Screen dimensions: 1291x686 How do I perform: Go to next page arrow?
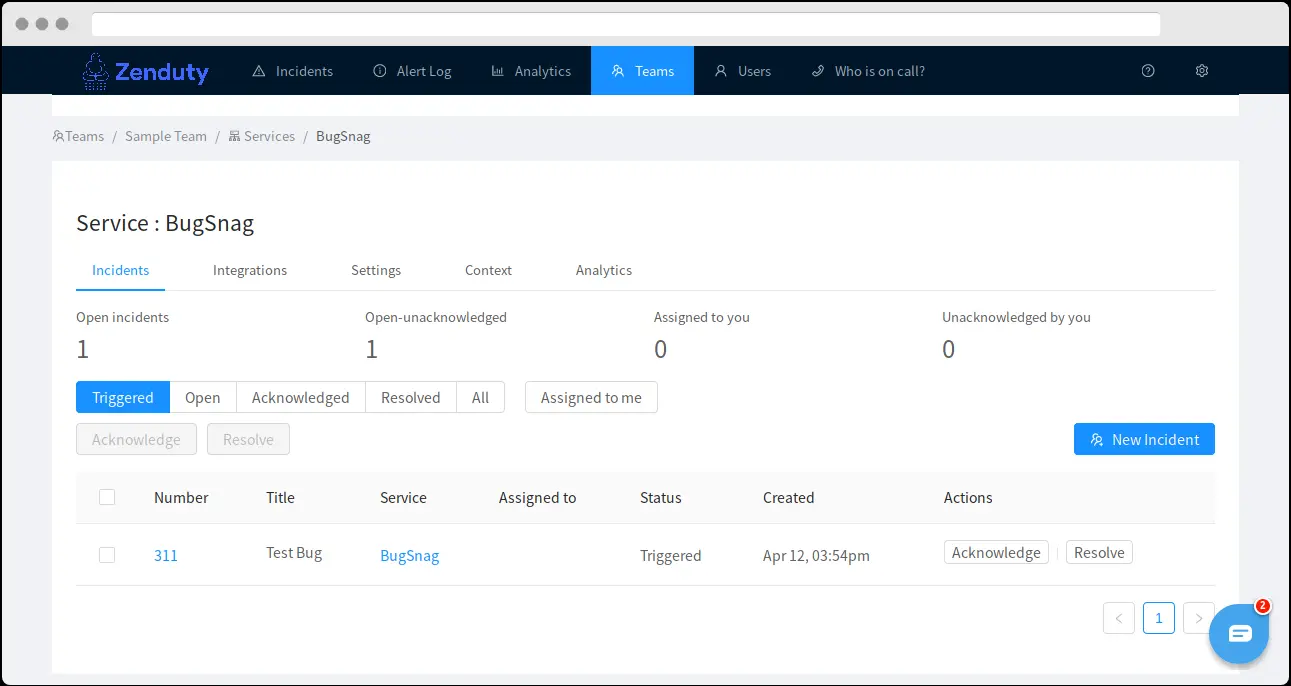[1198, 618]
